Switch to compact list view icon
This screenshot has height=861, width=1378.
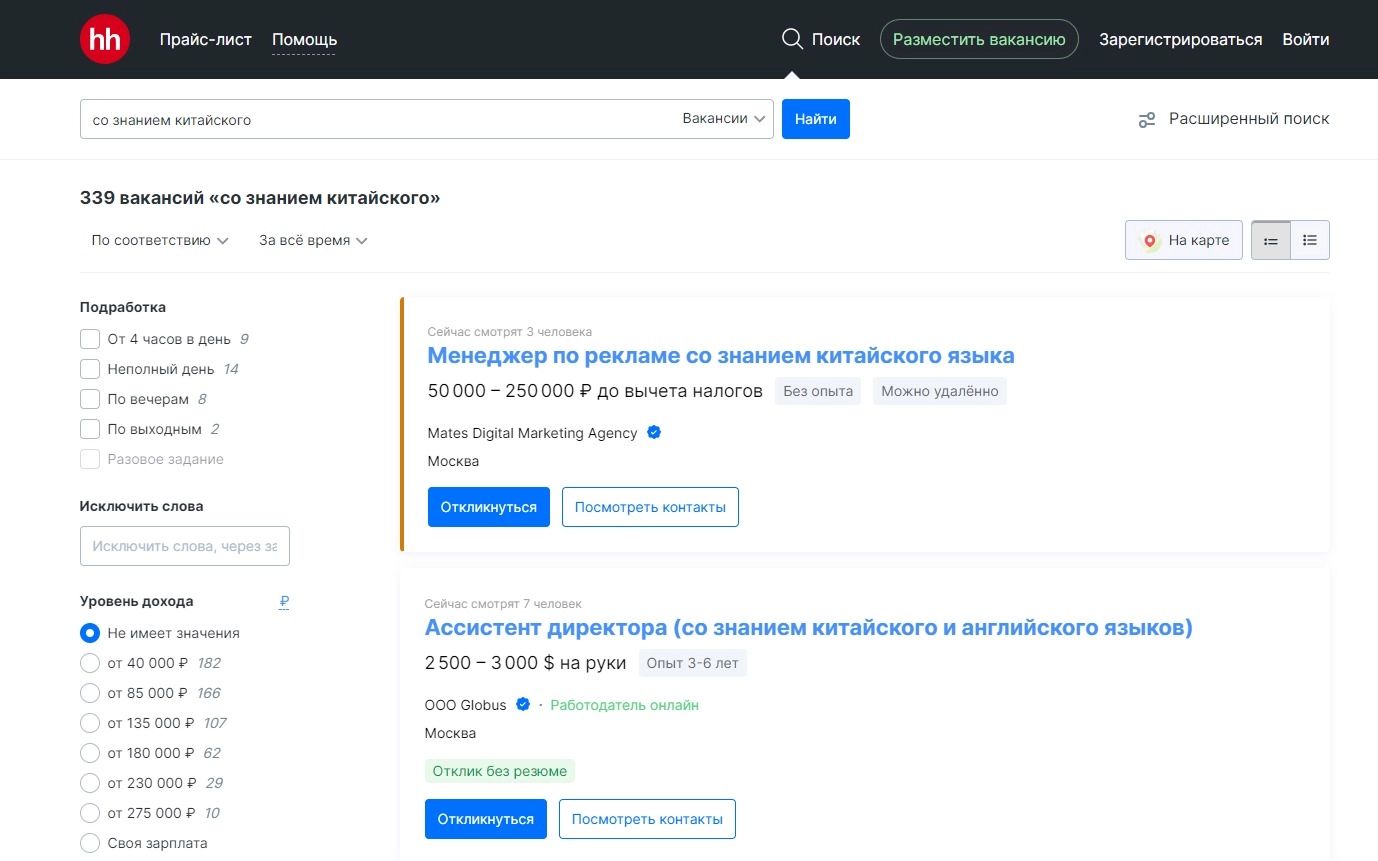point(1310,240)
